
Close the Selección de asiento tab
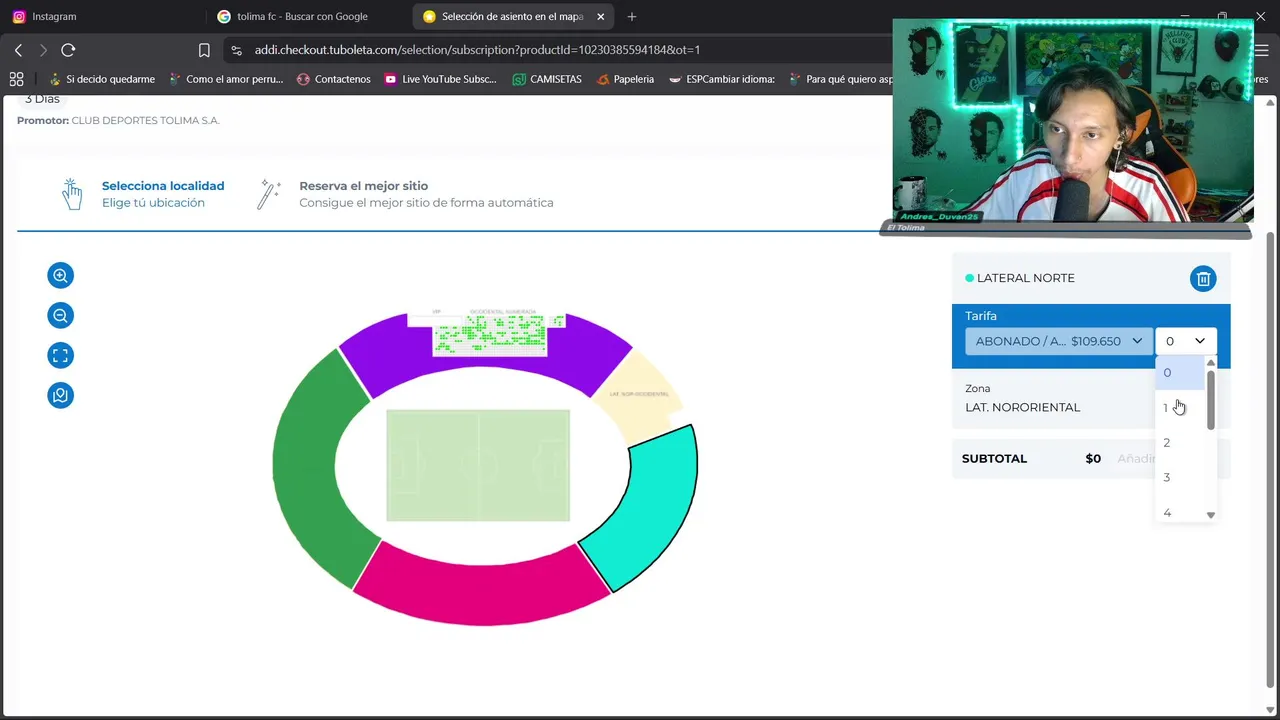tap(600, 16)
